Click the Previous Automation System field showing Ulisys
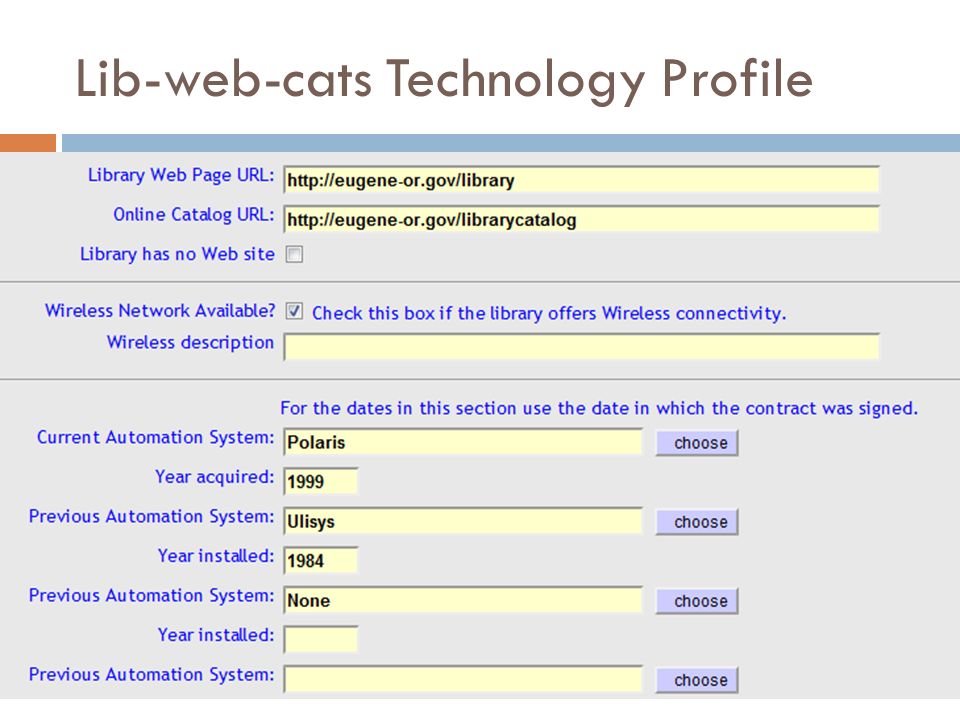 point(463,521)
